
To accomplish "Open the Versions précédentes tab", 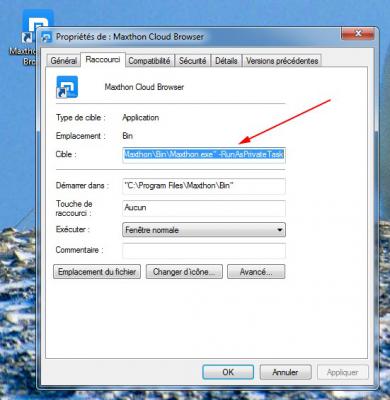I will [282, 61].
